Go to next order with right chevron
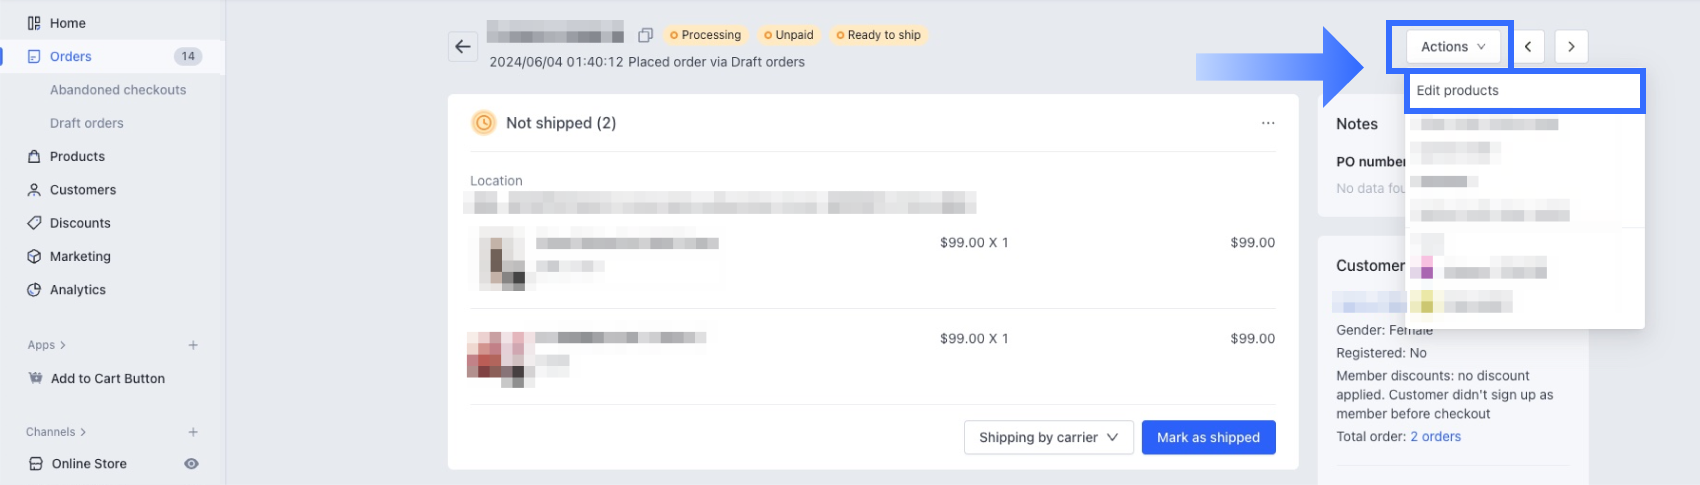This screenshot has width=1700, height=485. [x=1571, y=47]
